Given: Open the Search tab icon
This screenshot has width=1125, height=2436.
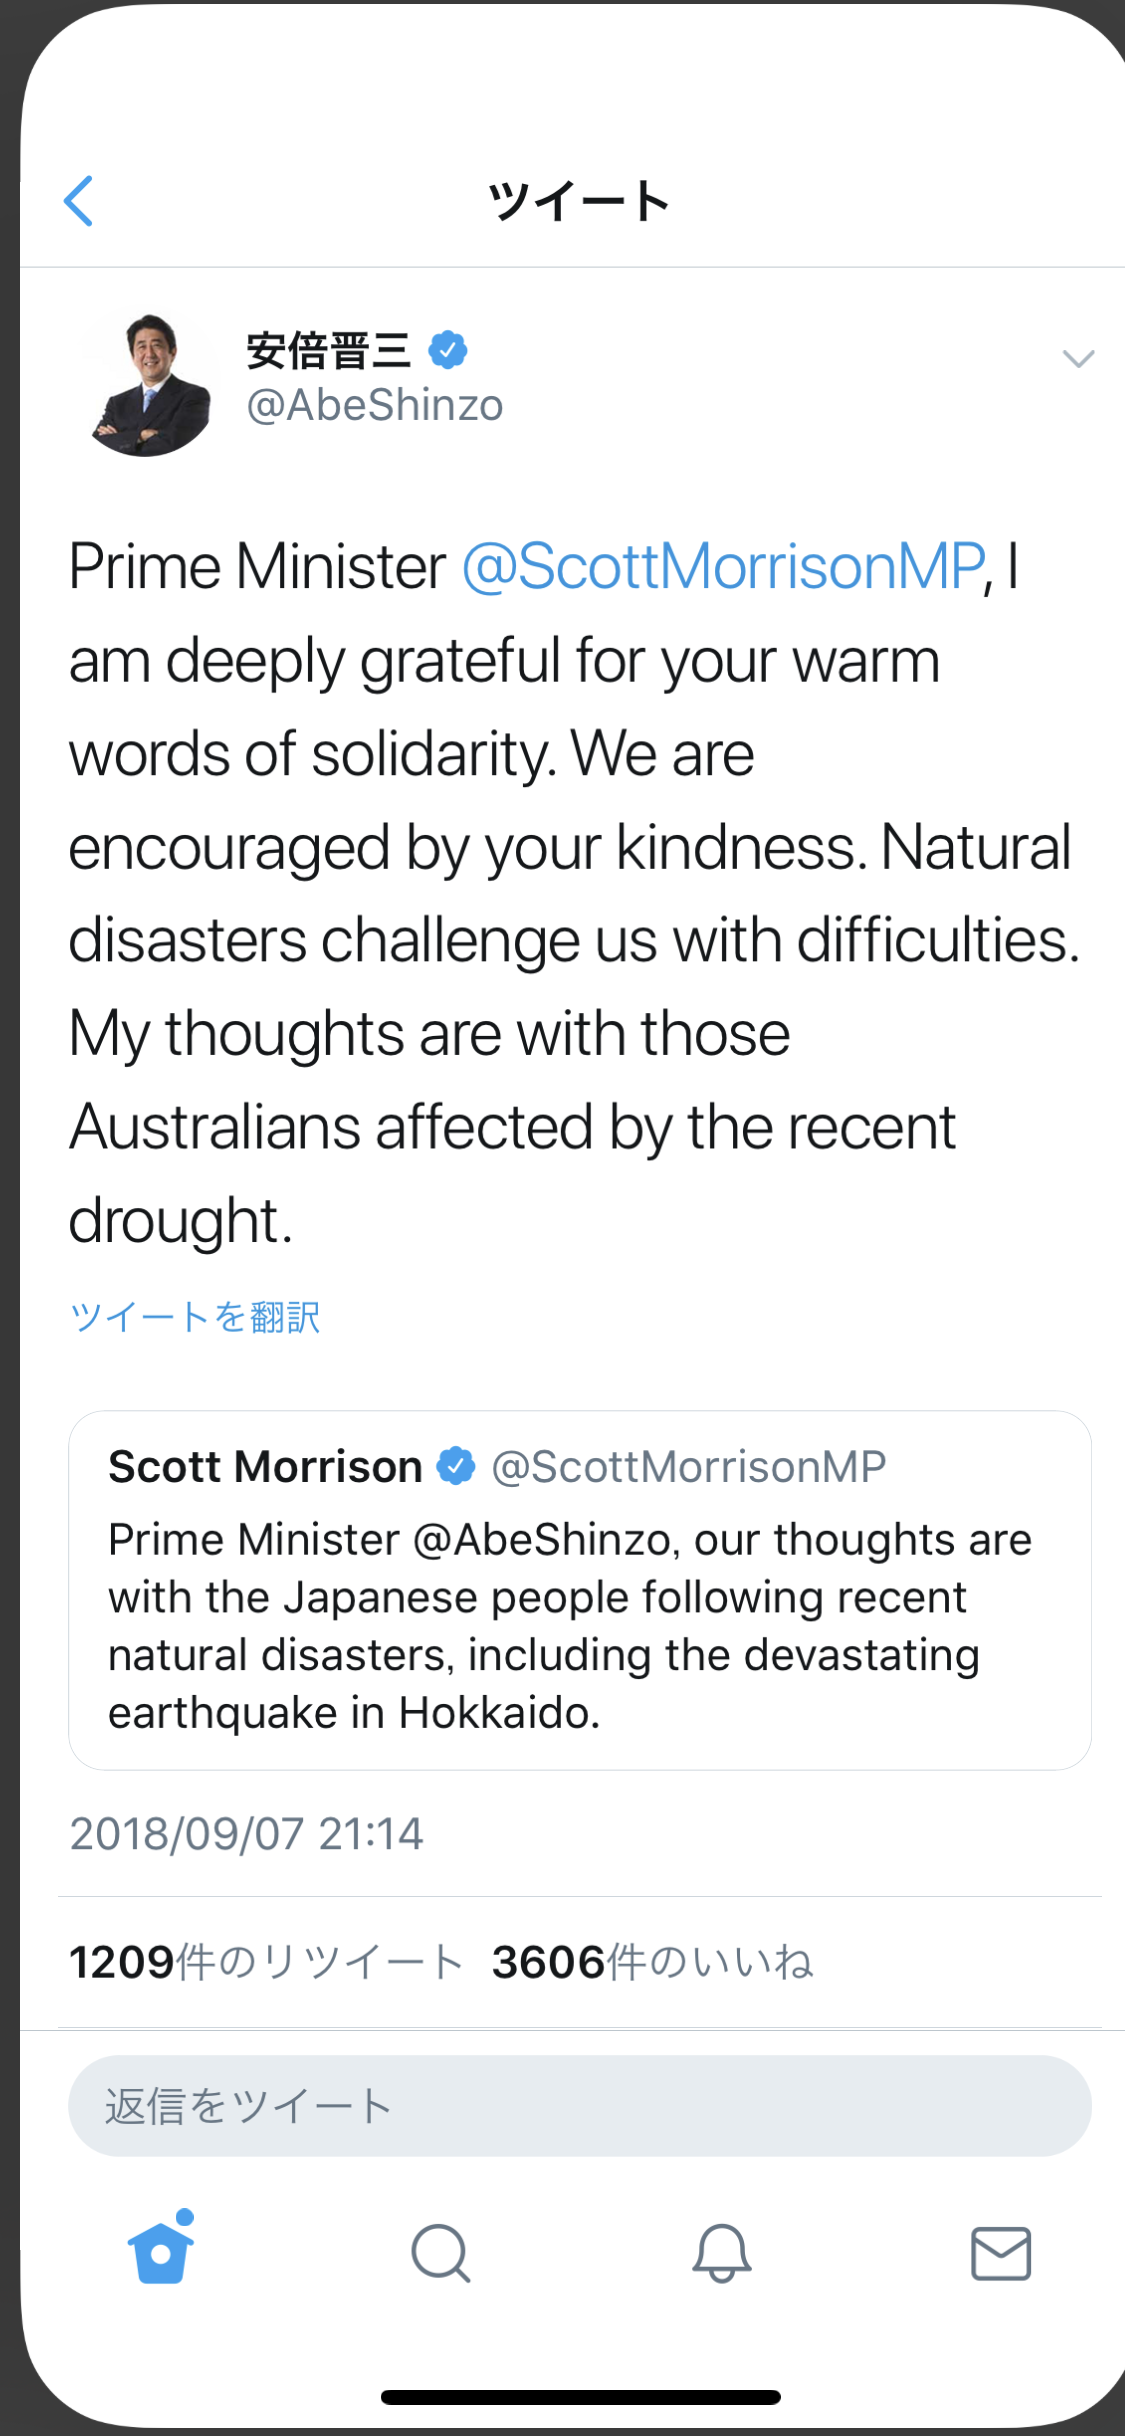Looking at the screenshot, I should tap(440, 2254).
